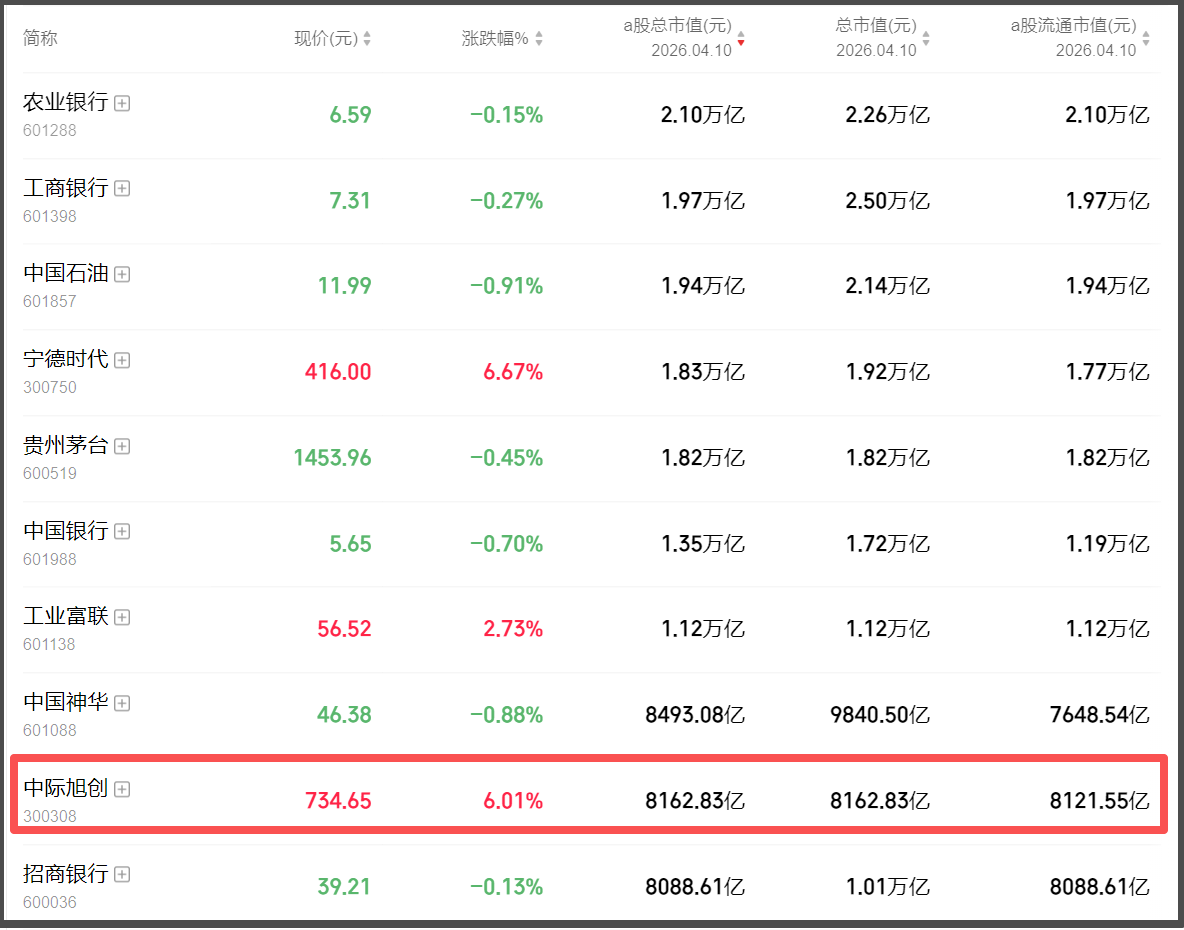Click the plus icon beside 工业富联
The width and height of the screenshot is (1184, 930).
[x=122, y=618]
